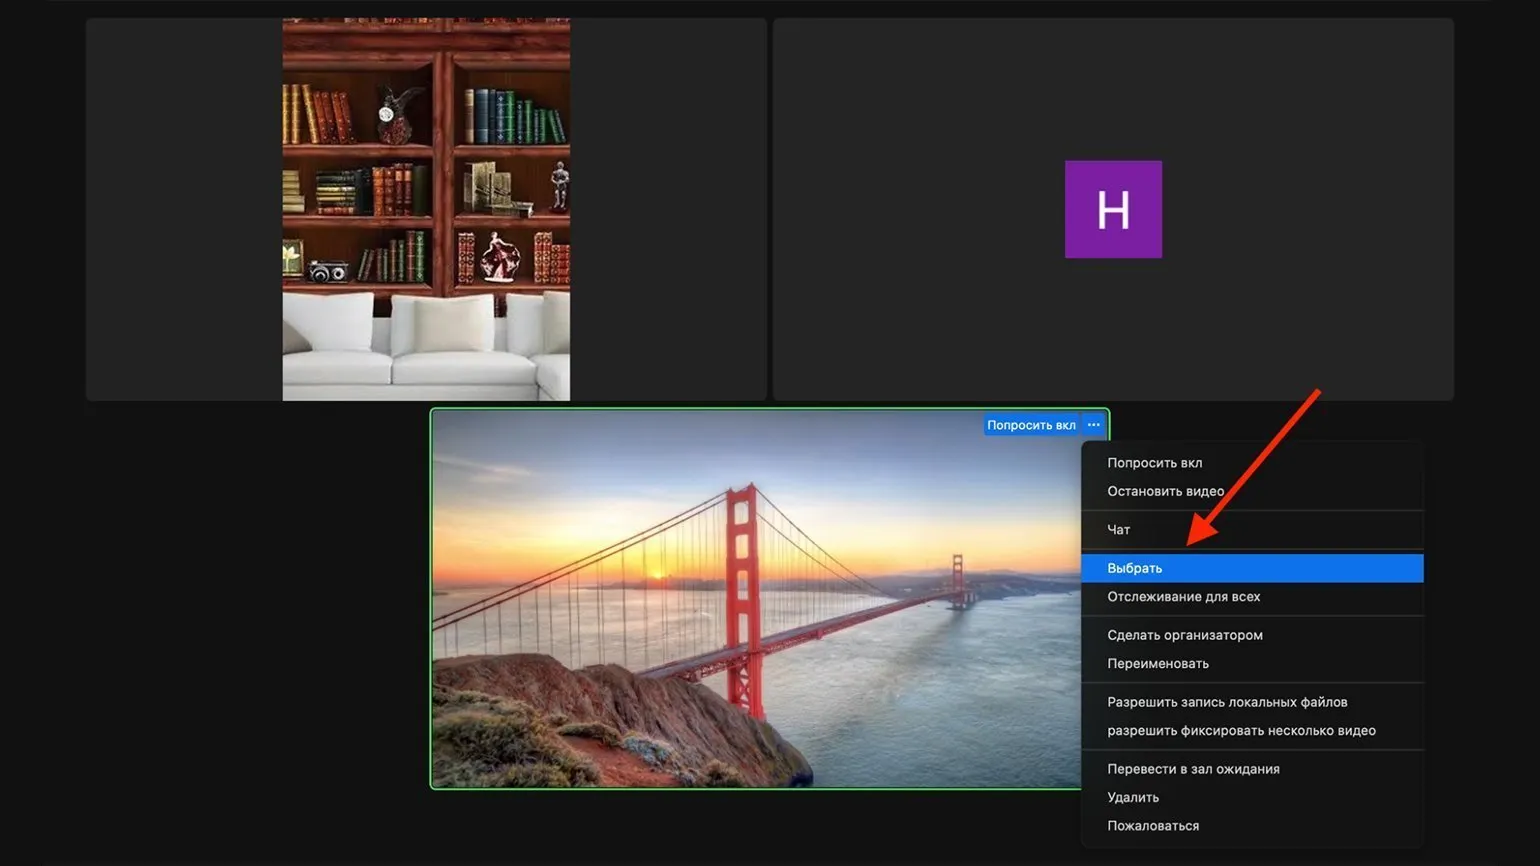Screen dimensions: 1540x866
Task: Click the blue Попросить вкл button on the video
Action: coord(1031,425)
